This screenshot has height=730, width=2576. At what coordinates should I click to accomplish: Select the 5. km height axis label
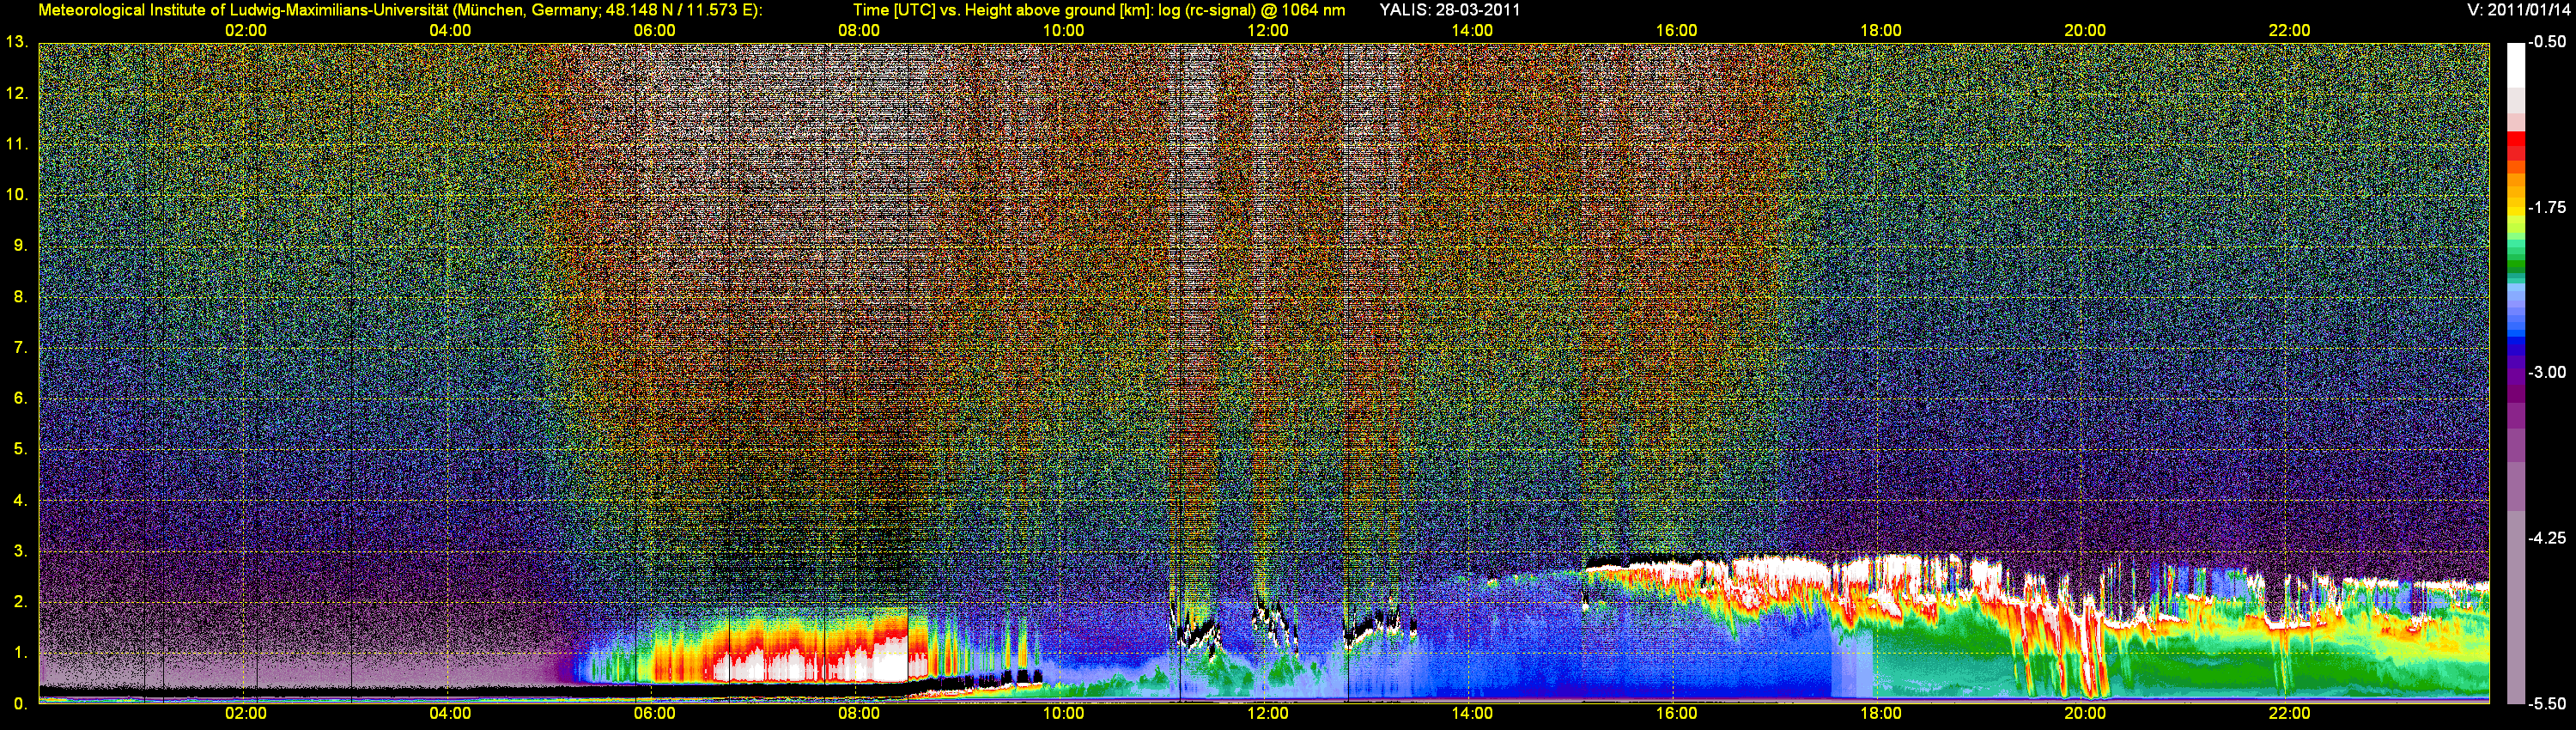click(x=21, y=449)
